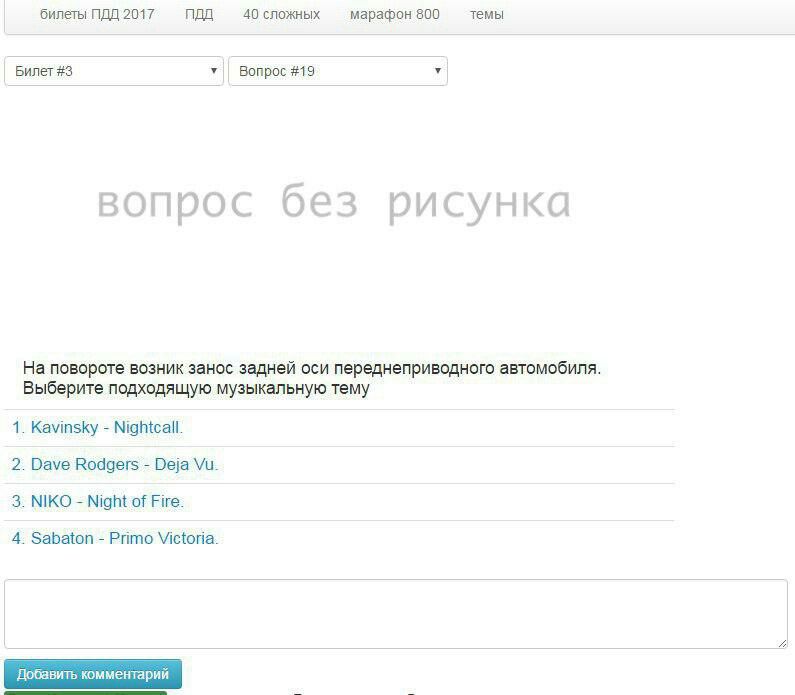Click inside the comment text area

click(396, 614)
